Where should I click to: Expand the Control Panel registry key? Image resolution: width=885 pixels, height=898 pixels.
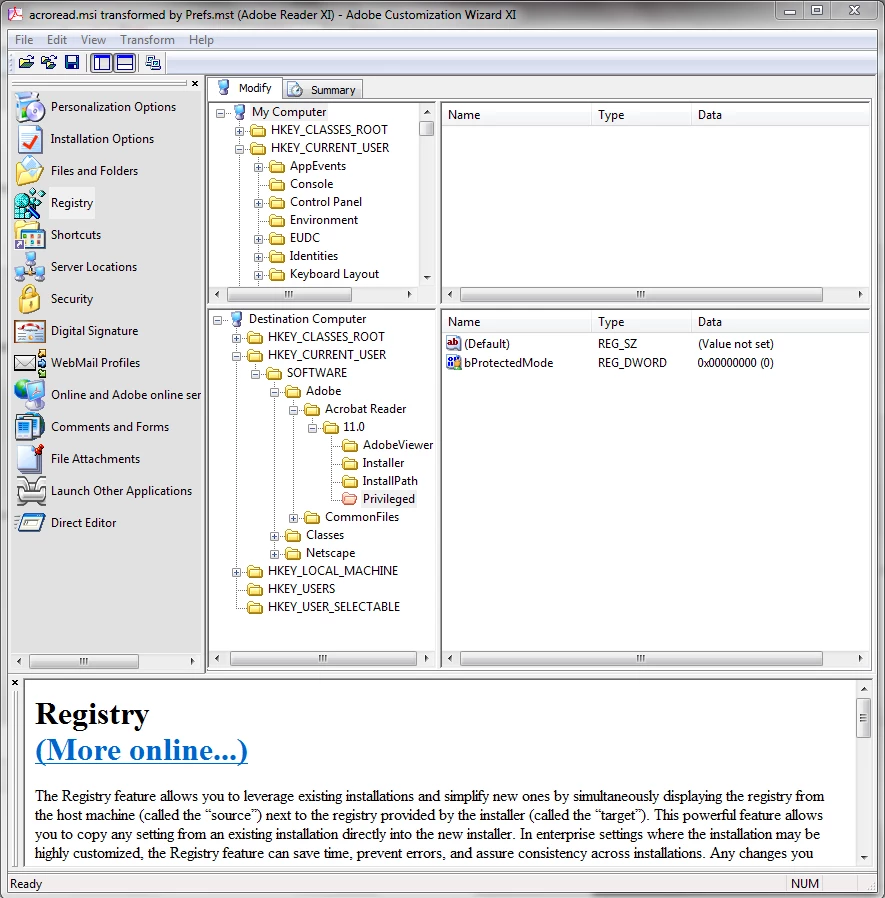pos(258,203)
